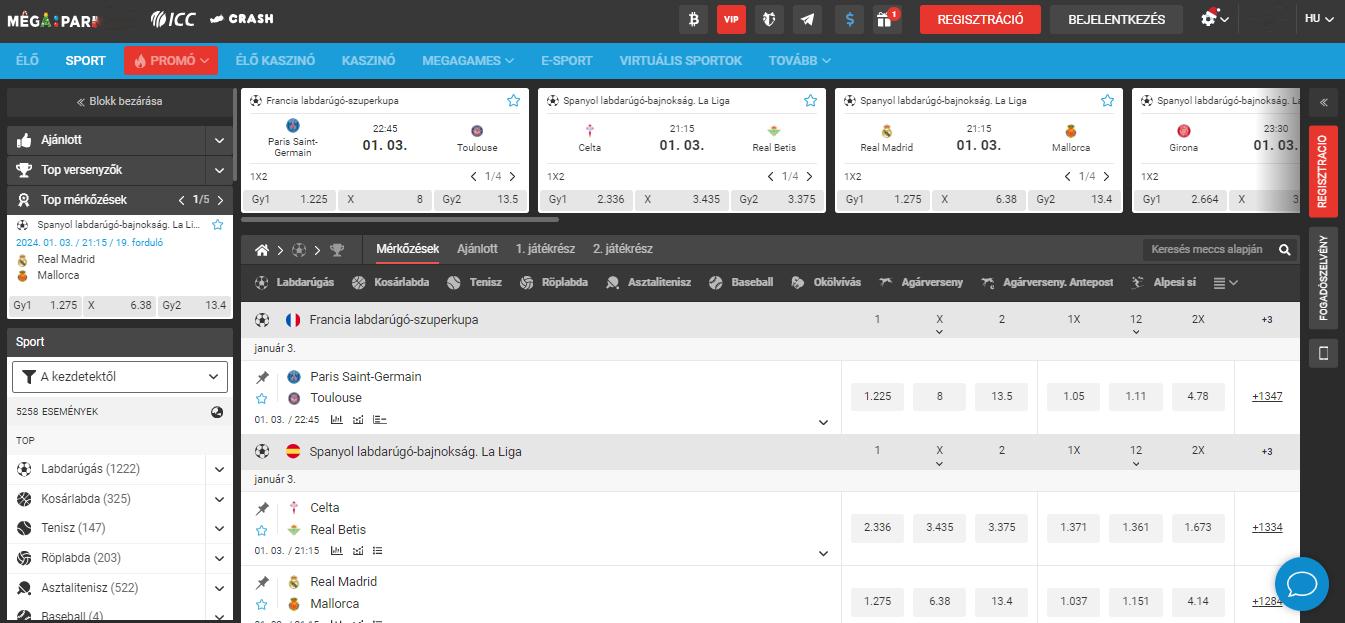Filter by Tenisz in sports bar
Image resolution: width=1345 pixels, height=623 pixels.
pyautogui.click(x=475, y=283)
